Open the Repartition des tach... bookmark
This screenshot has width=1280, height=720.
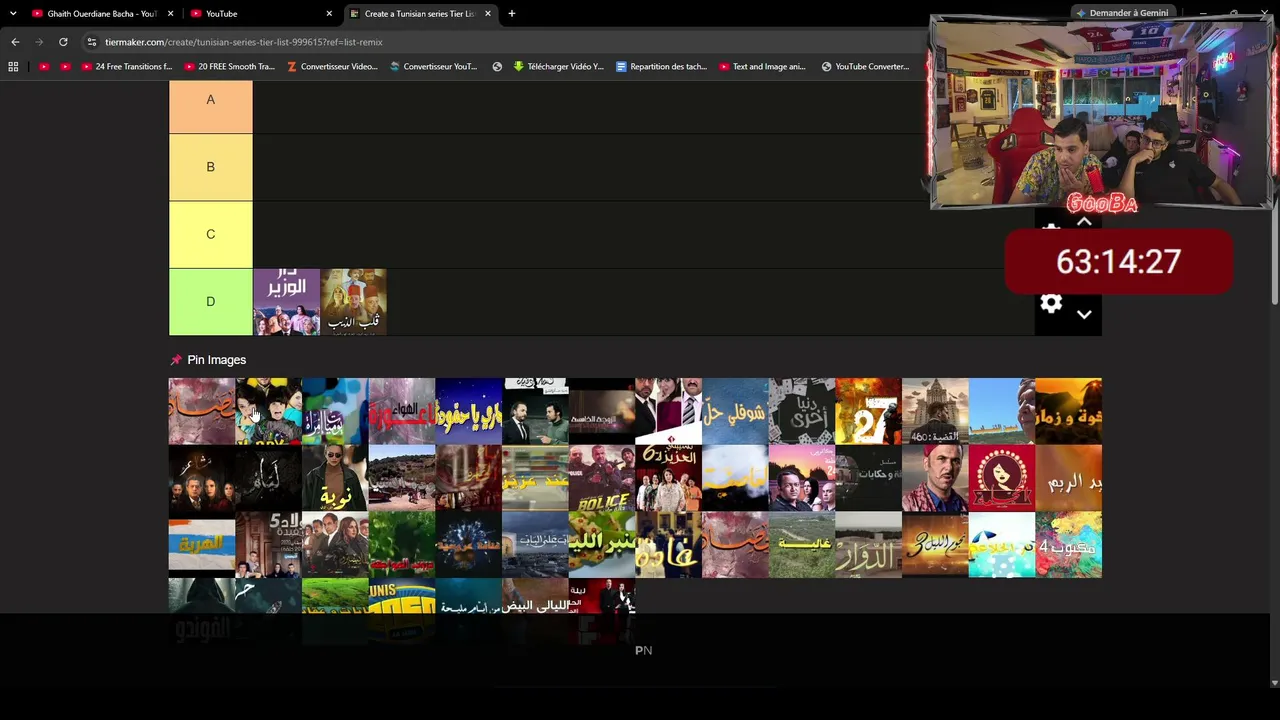click(661, 67)
